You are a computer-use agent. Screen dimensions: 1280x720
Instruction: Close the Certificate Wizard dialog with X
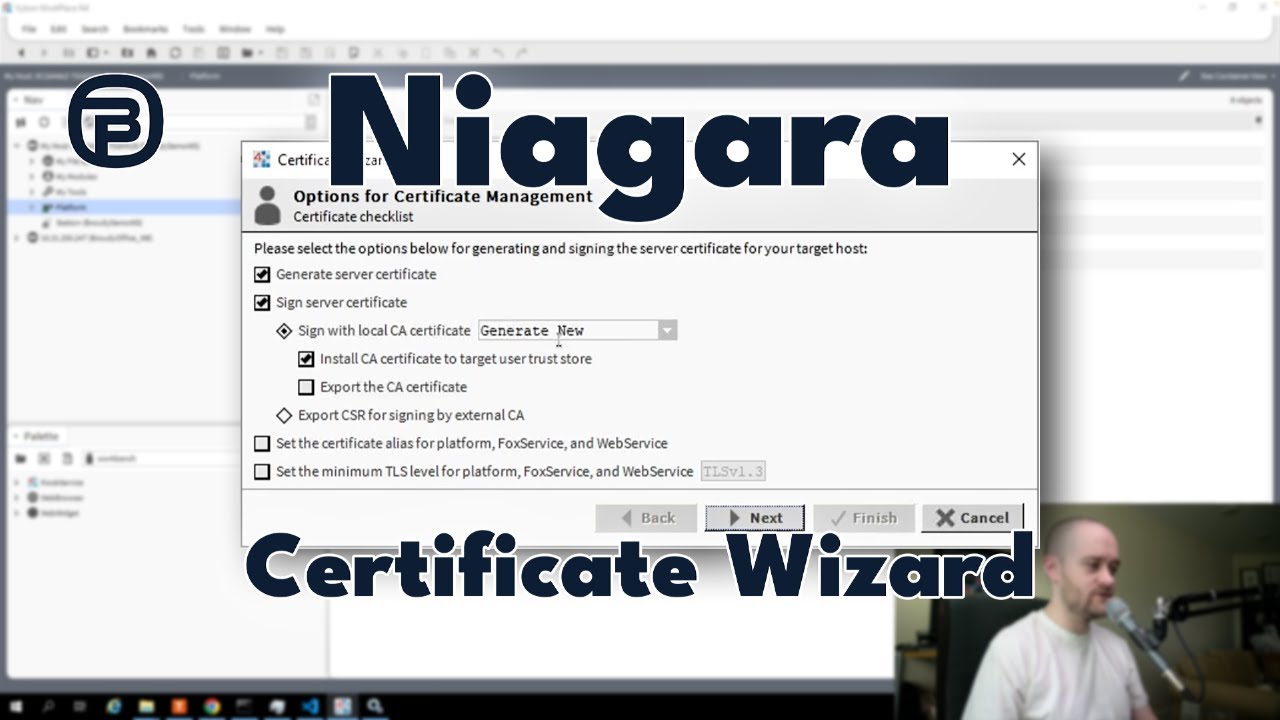click(1018, 159)
